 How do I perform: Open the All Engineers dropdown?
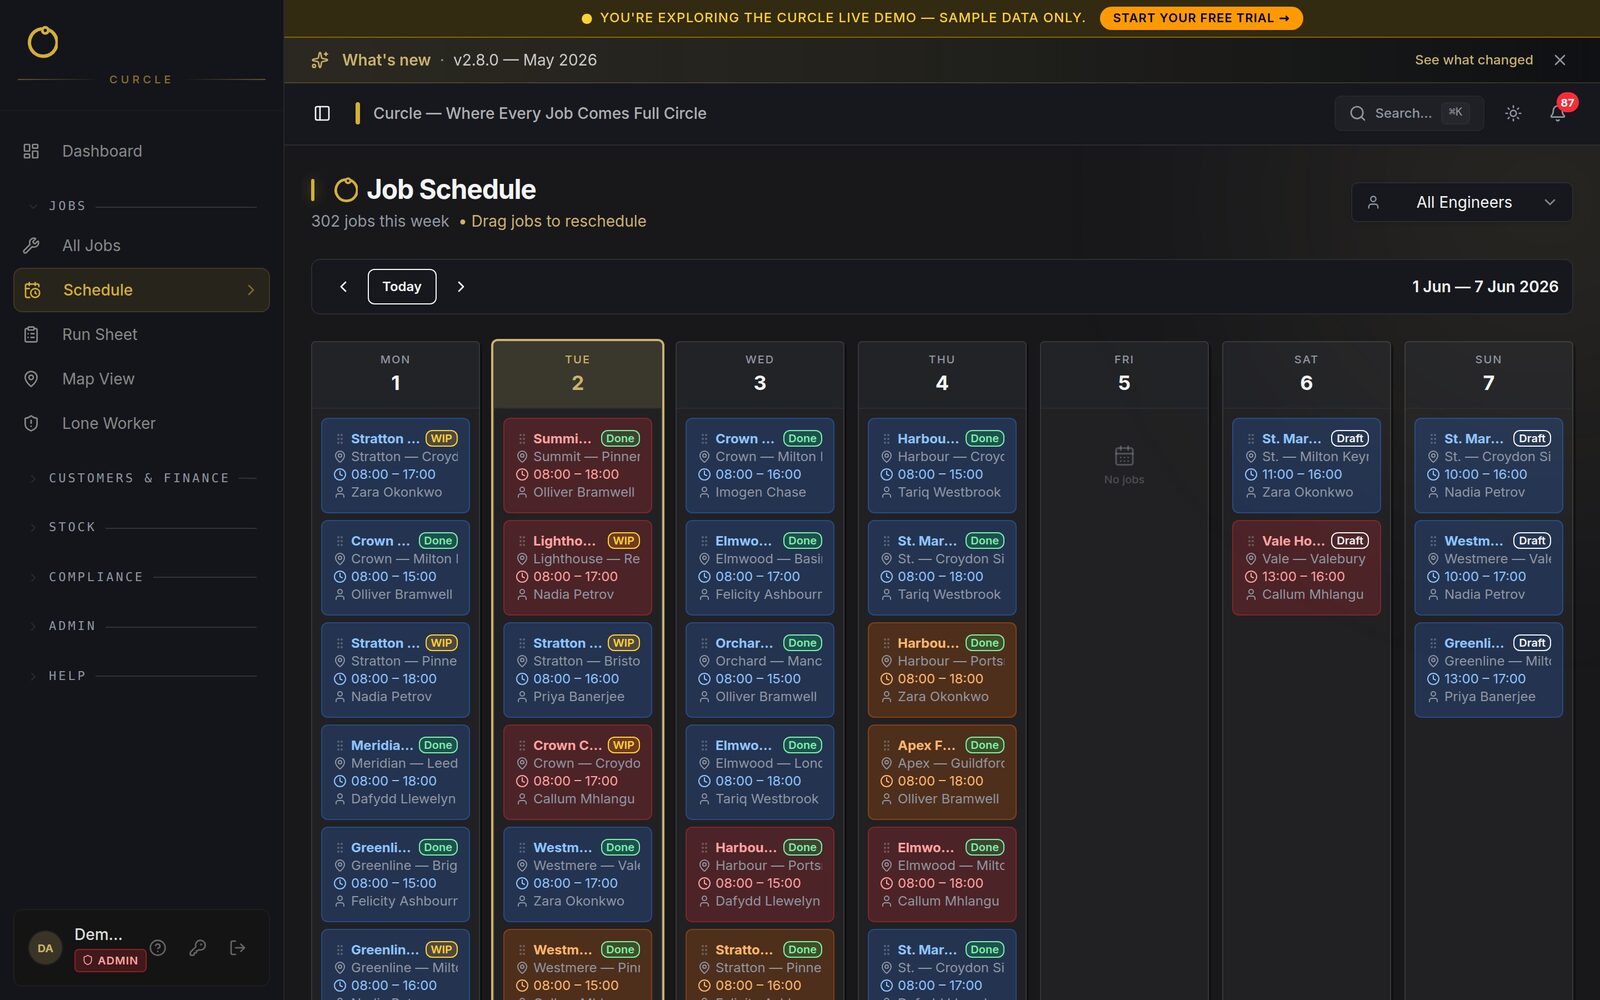(1462, 202)
